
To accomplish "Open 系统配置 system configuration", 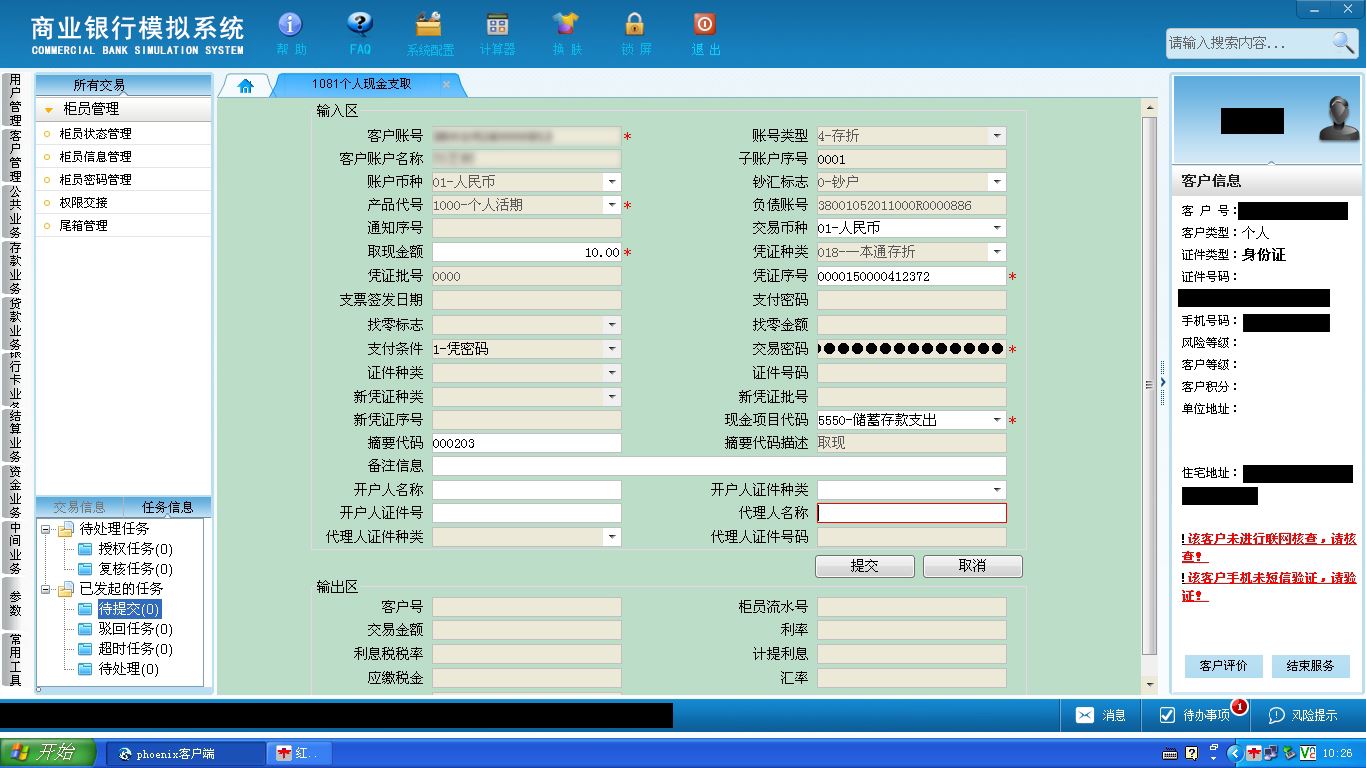I will [x=429, y=33].
